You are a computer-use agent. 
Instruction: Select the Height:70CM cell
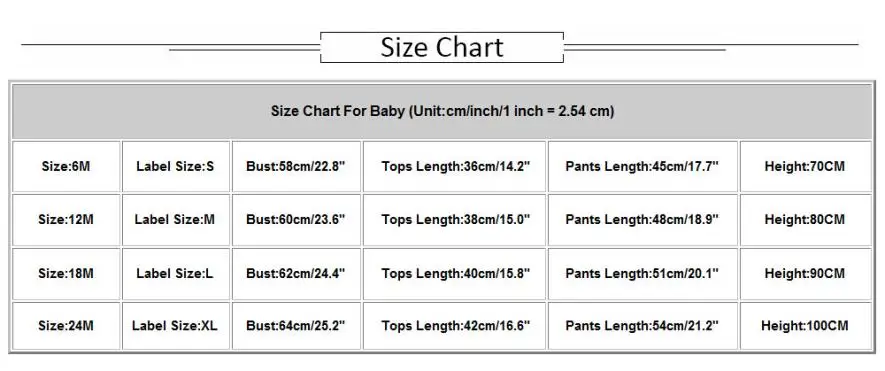806,167
